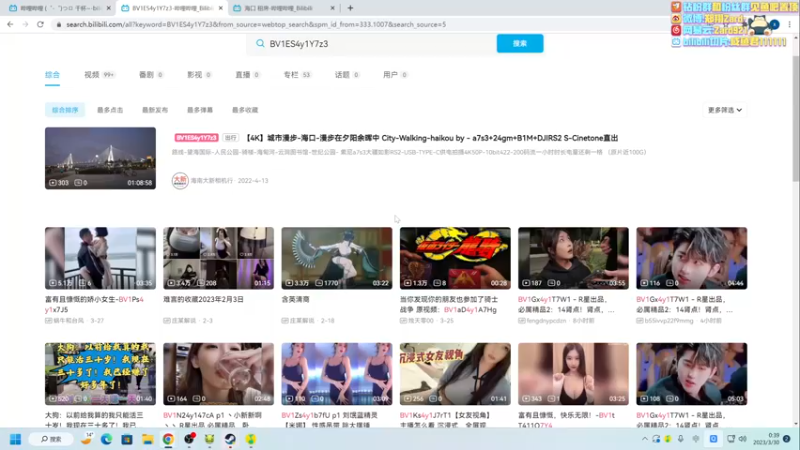Open uploader avatar of 海南大新相机行
This screenshot has width=800, height=450.
pos(180,181)
